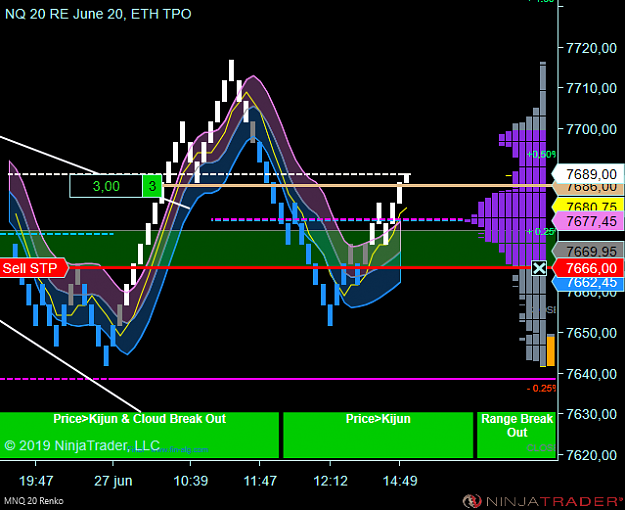Click the 7700,00 price axis label
The height and width of the screenshot is (510, 625).
pyautogui.click(x=592, y=129)
